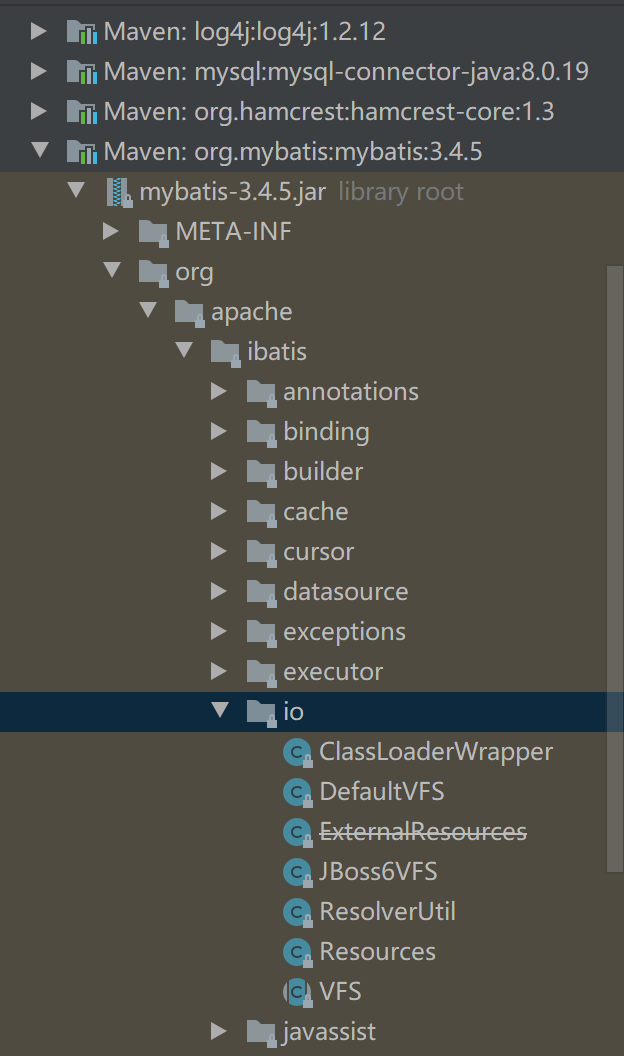Collapse the io package node
Screen dimensions: 624x1056
pyautogui.click(x=219, y=711)
